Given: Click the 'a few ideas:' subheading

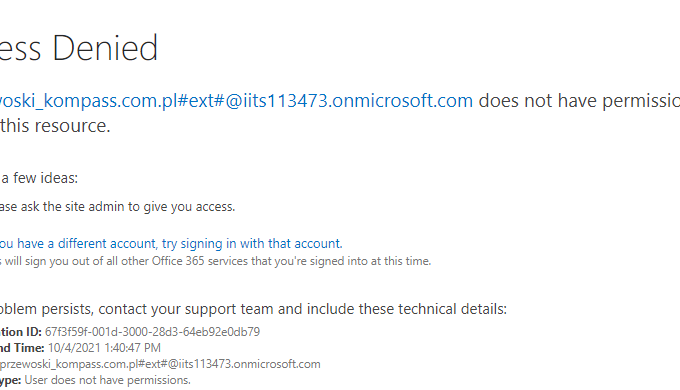Looking at the screenshot, I should [x=39, y=178].
